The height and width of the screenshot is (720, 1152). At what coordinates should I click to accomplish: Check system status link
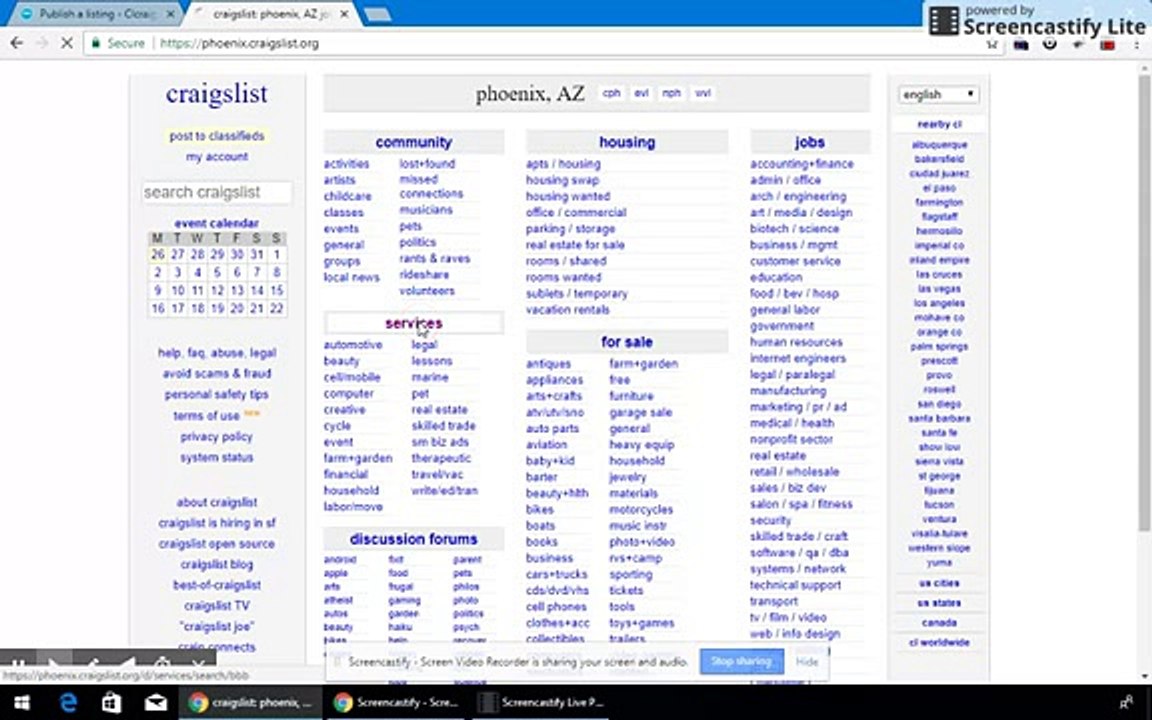click(x=217, y=457)
